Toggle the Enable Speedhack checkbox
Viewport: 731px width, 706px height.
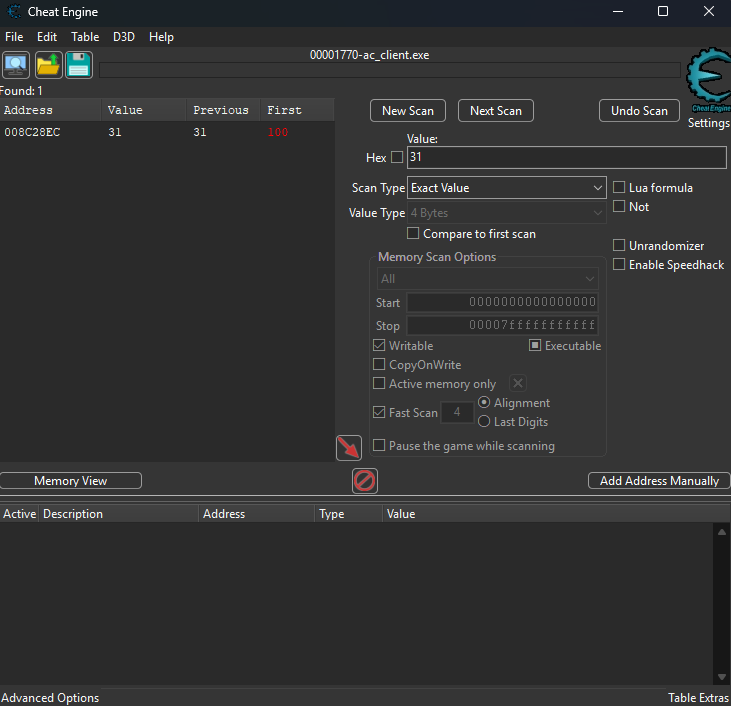pyautogui.click(x=620, y=264)
